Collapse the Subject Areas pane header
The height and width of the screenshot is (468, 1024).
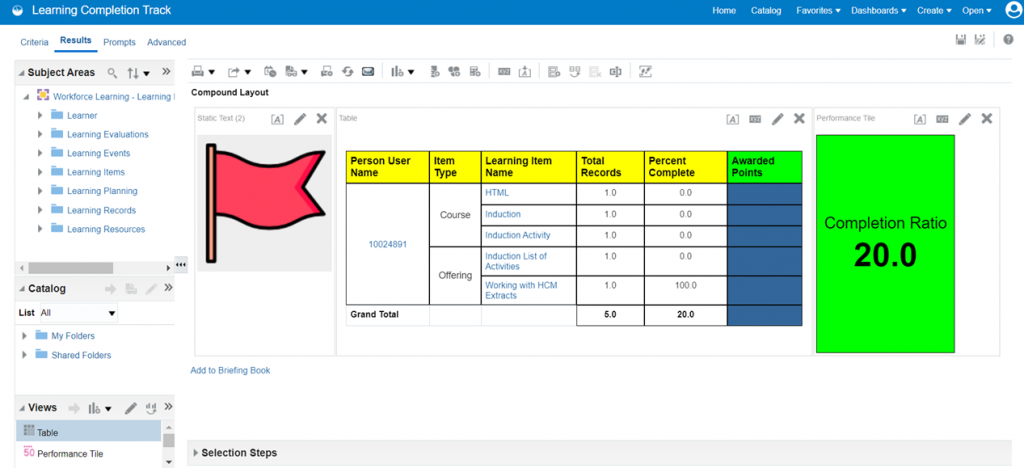click(22, 72)
